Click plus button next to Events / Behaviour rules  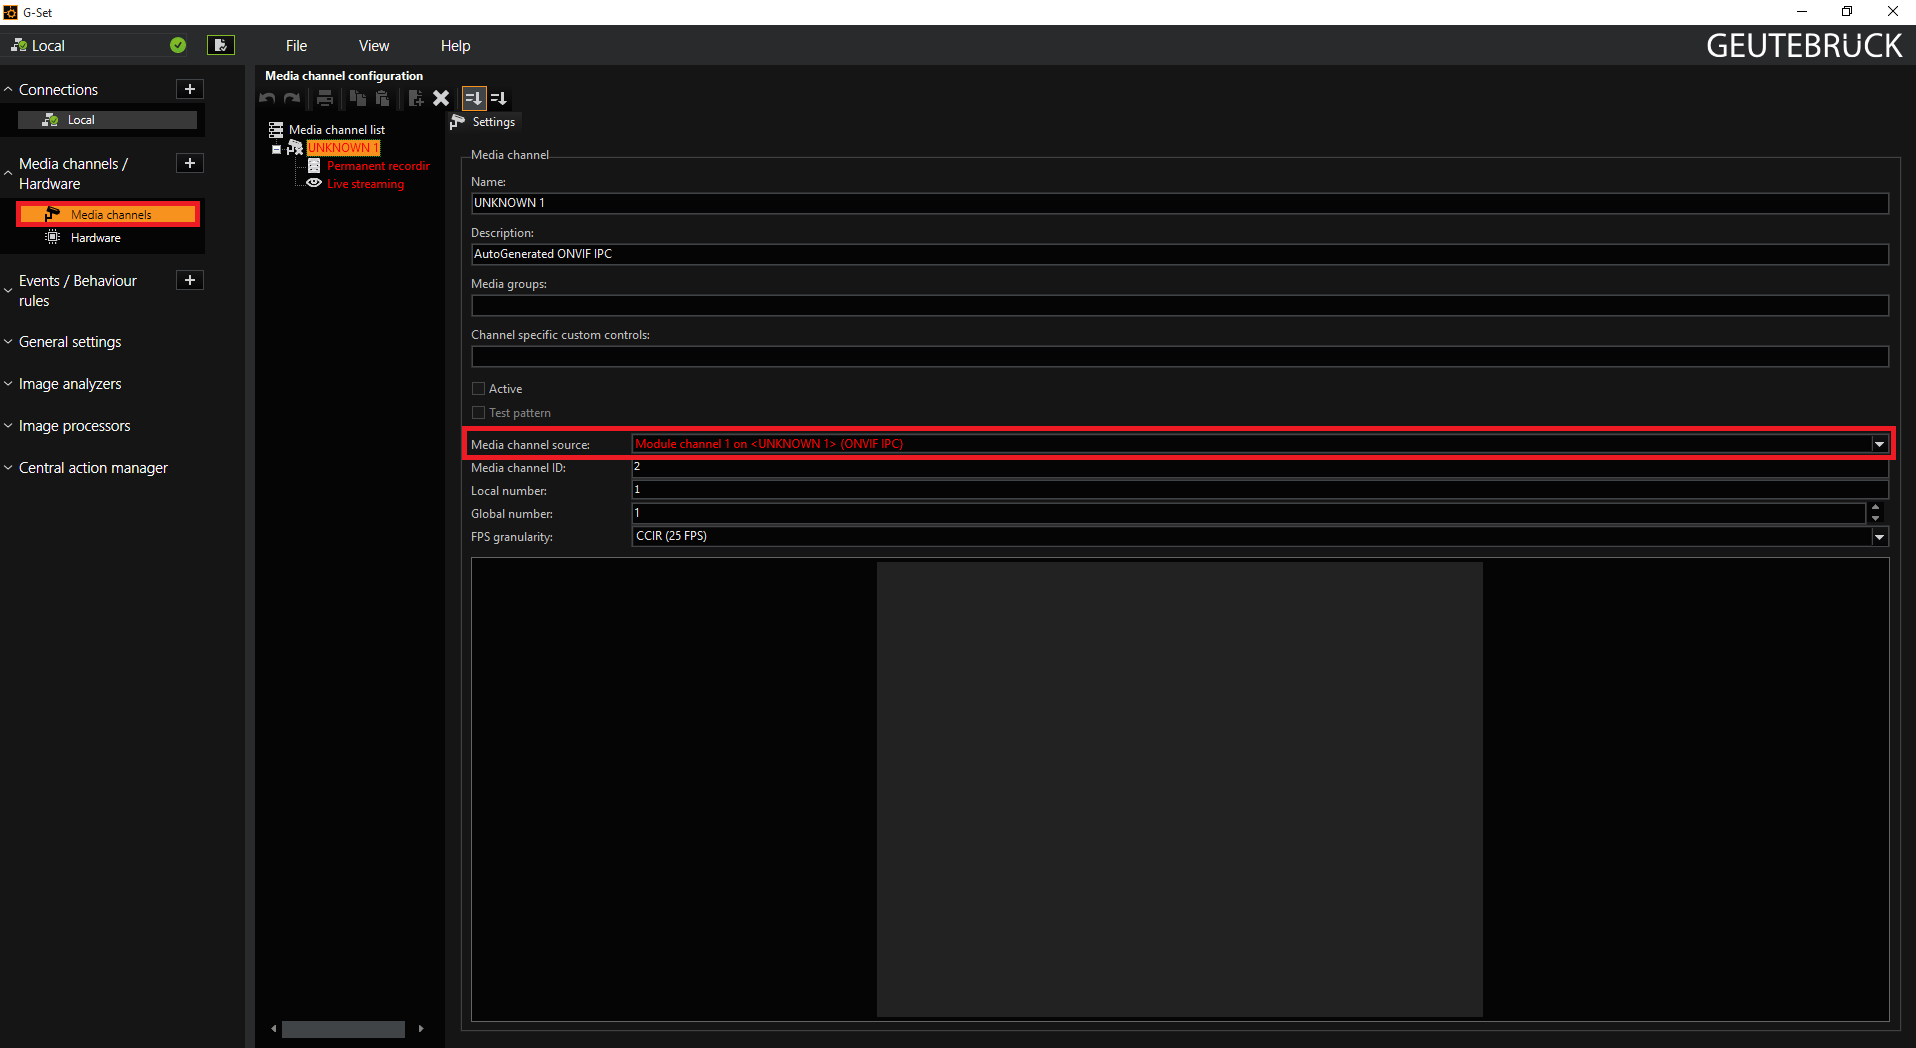(x=190, y=280)
